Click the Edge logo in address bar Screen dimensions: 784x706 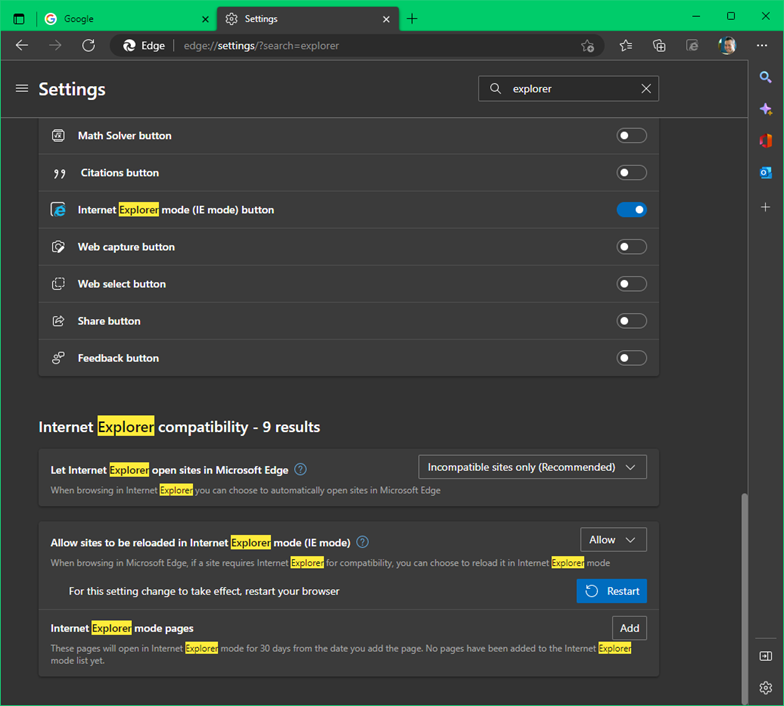tap(130, 46)
